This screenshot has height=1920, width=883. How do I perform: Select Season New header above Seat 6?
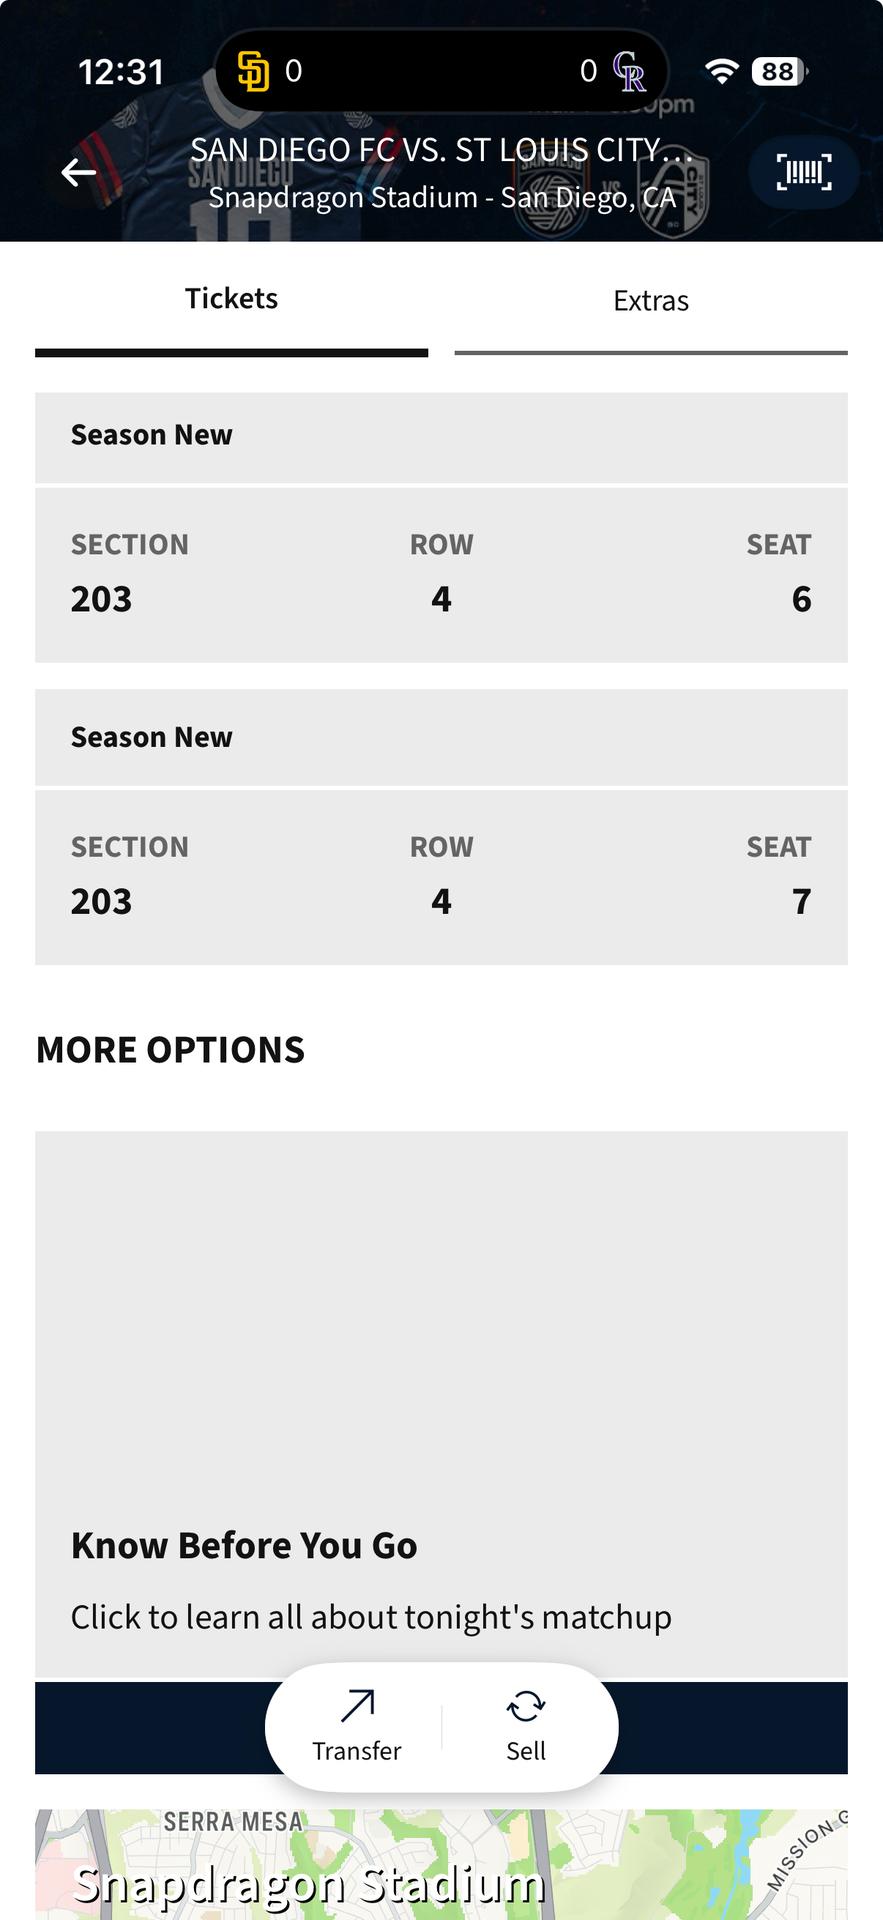(441, 437)
